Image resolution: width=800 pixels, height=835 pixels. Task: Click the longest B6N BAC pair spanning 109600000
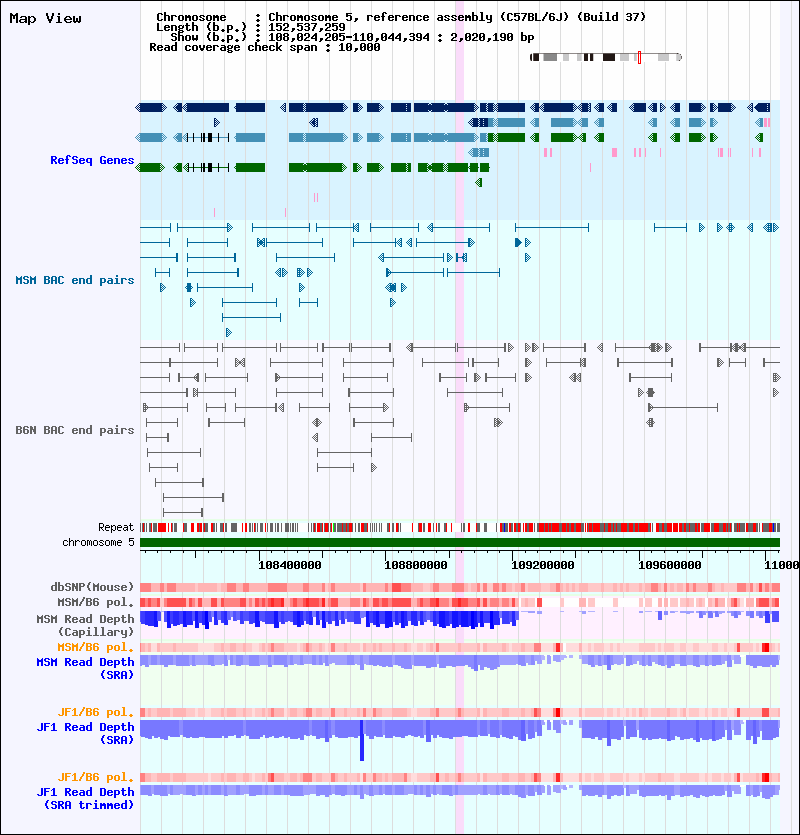click(683, 408)
